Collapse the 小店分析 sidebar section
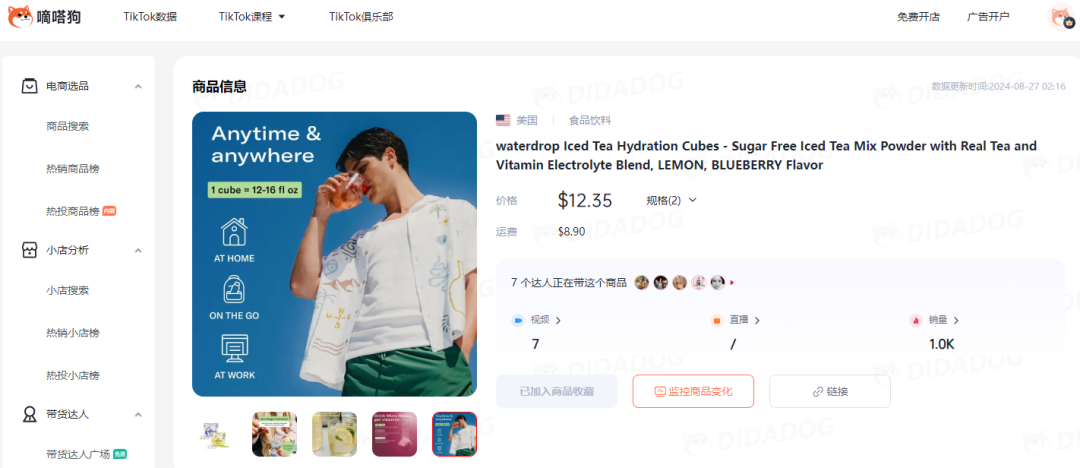The image size is (1080, 468). (138, 250)
